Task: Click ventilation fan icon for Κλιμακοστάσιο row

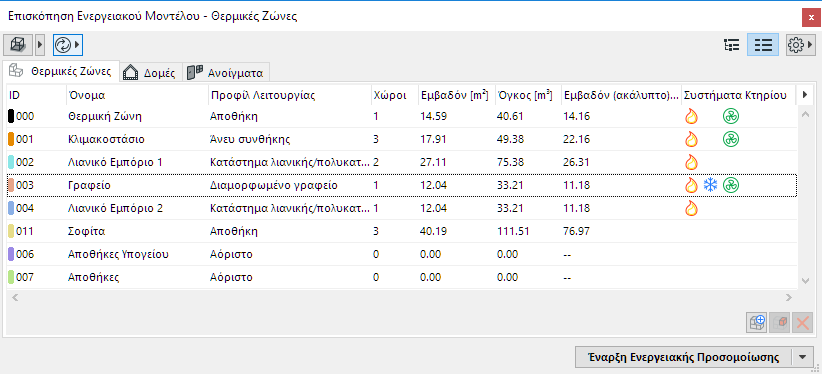Action: tap(730, 139)
